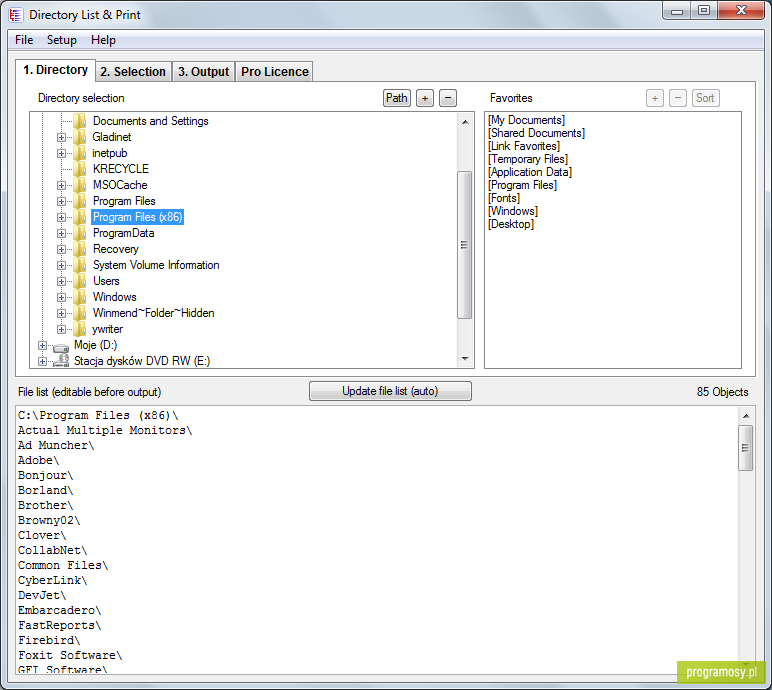Open the Setup menu
The image size is (772, 690).
(x=62, y=40)
